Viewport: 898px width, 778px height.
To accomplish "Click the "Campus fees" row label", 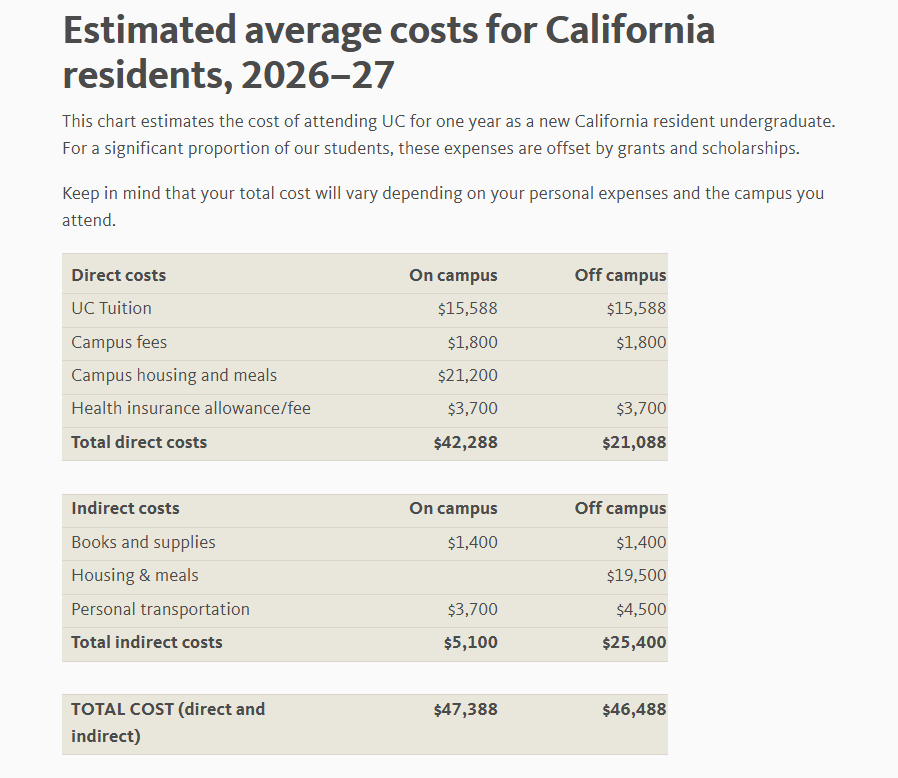I will [119, 342].
